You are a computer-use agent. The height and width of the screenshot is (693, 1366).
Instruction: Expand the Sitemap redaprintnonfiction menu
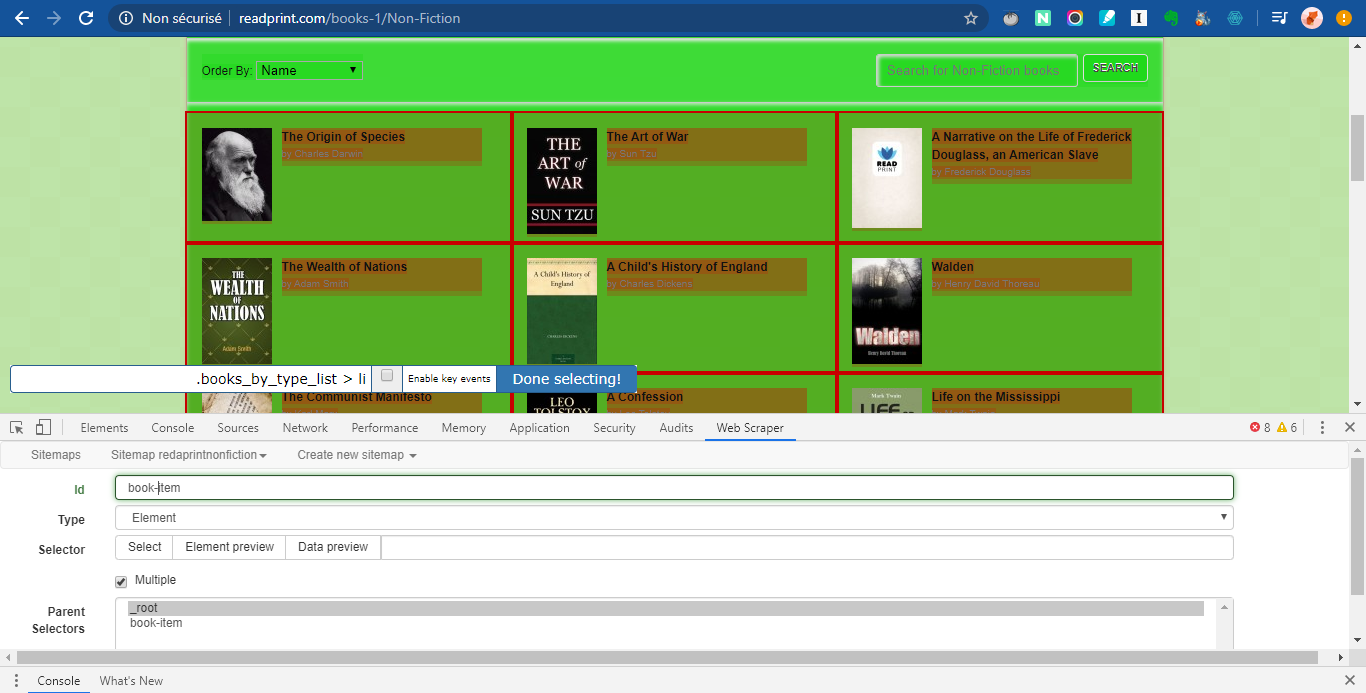(x=189, y=455)
